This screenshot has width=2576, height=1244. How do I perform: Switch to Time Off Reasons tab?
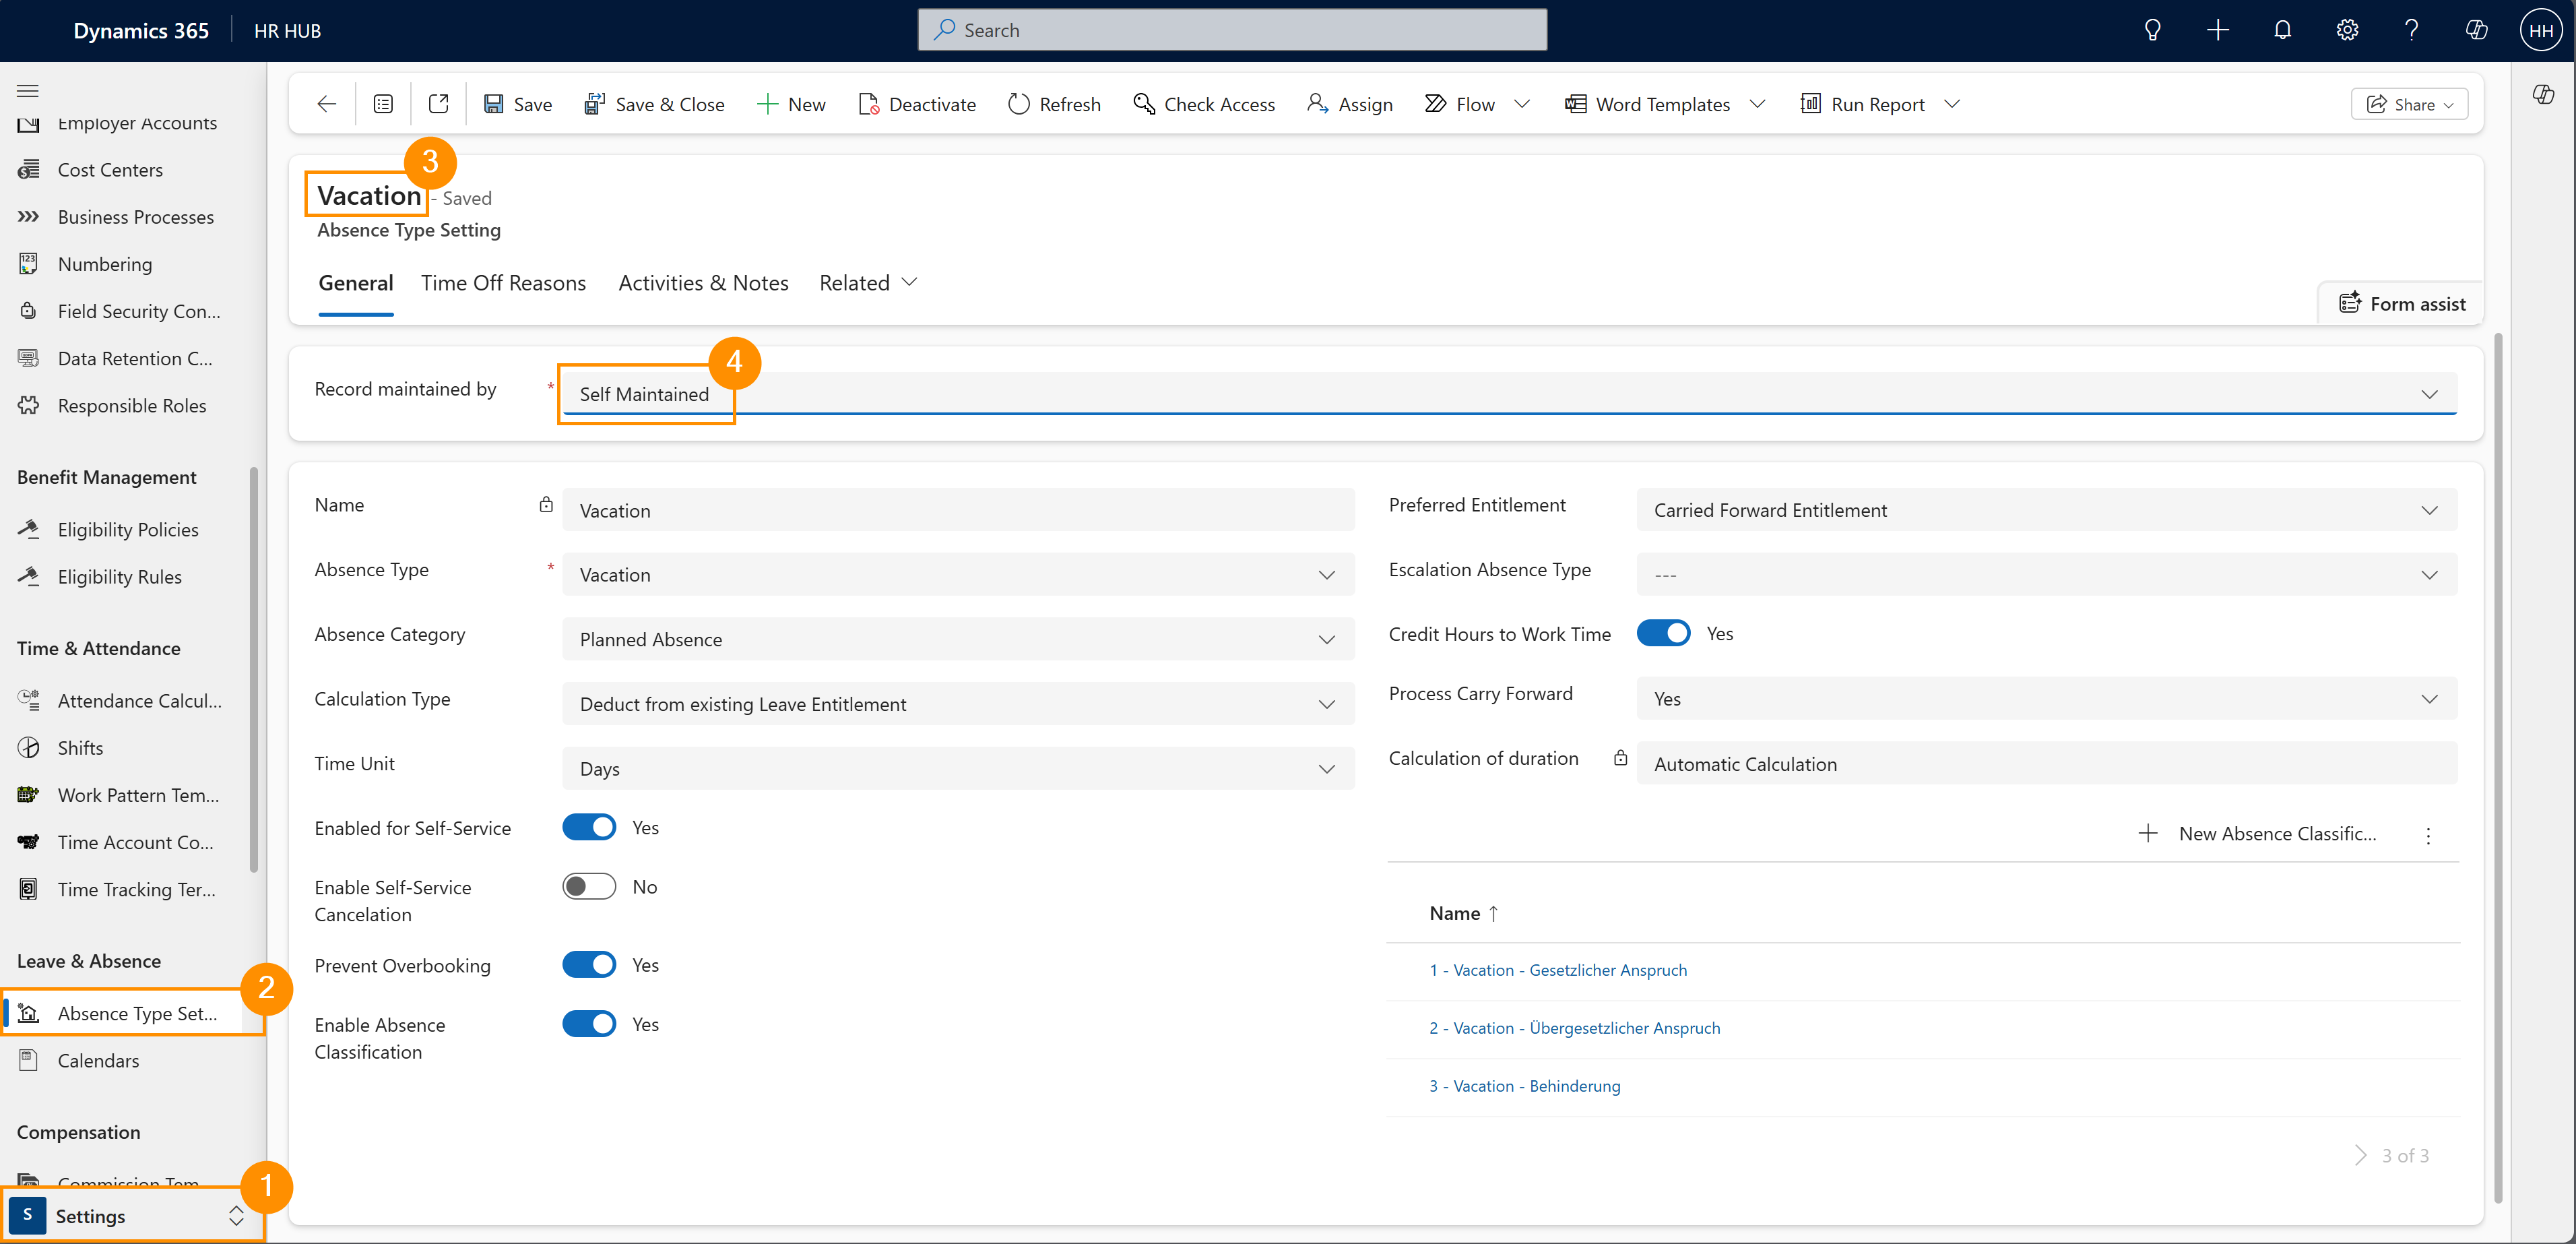[x=503, y=283]
